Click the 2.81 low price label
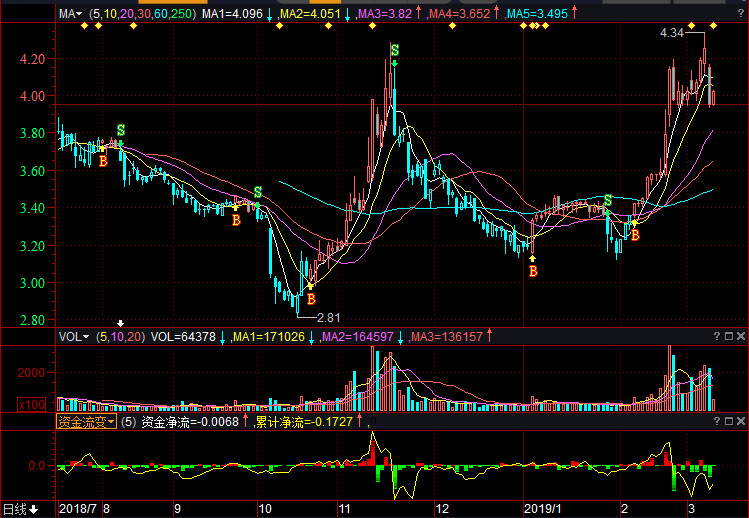Screen dimensions: 749x518 (x=329, y=318)
